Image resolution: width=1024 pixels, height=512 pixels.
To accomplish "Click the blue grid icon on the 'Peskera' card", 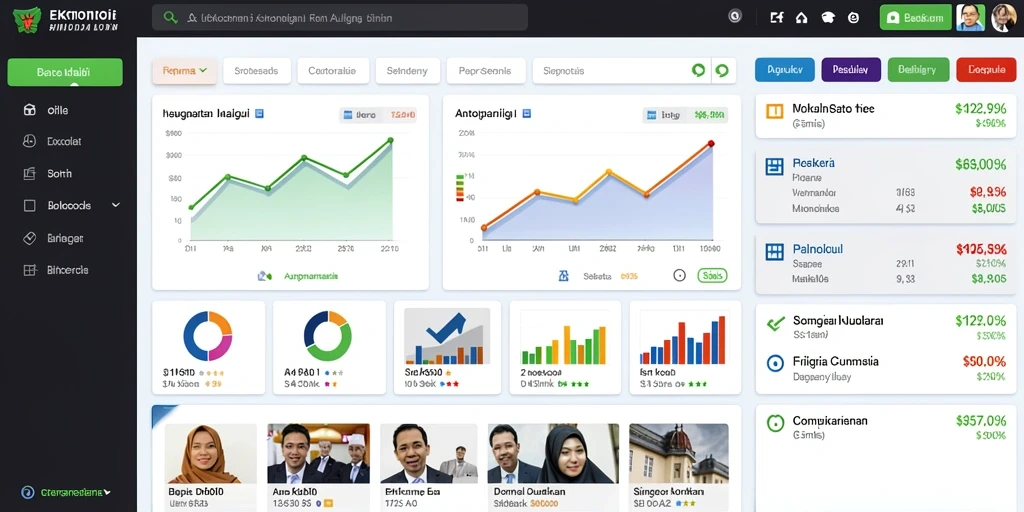I will pyautogui.click(x=774, y=166).
